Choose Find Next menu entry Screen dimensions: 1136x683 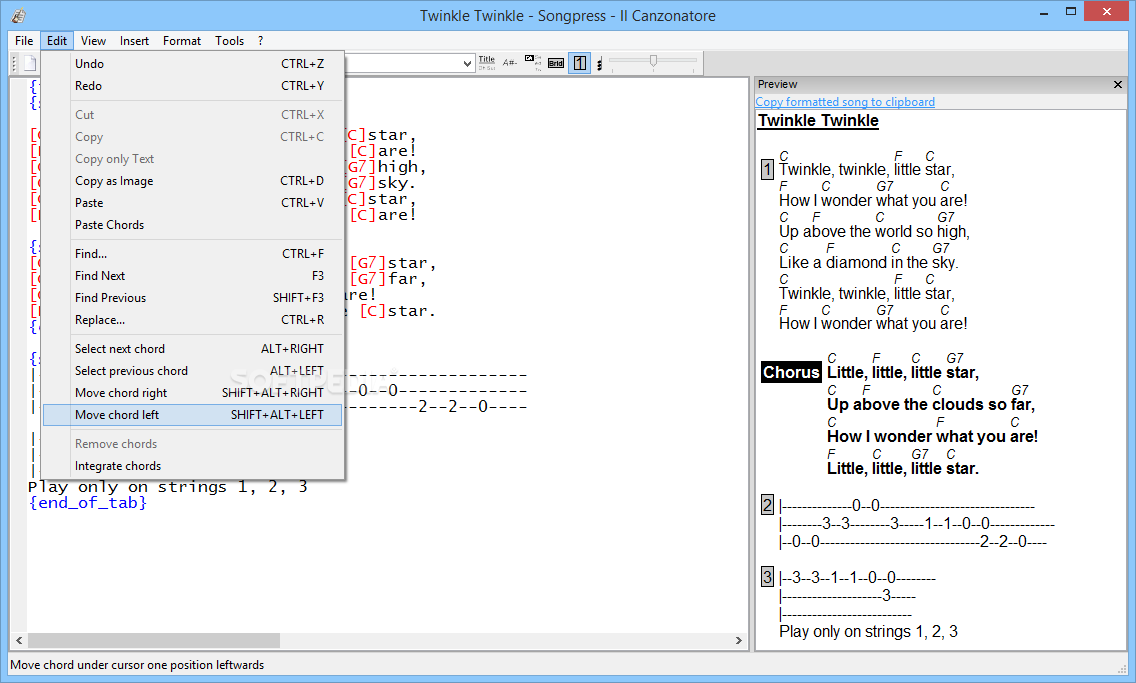[193, 276]
